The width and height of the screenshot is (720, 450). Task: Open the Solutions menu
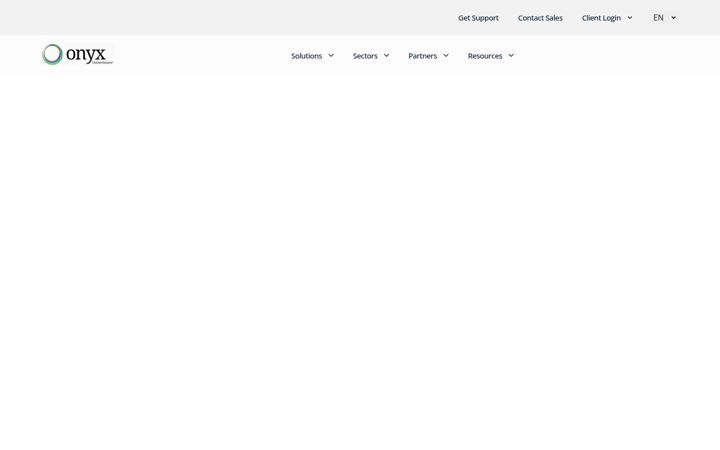[306, 56]
